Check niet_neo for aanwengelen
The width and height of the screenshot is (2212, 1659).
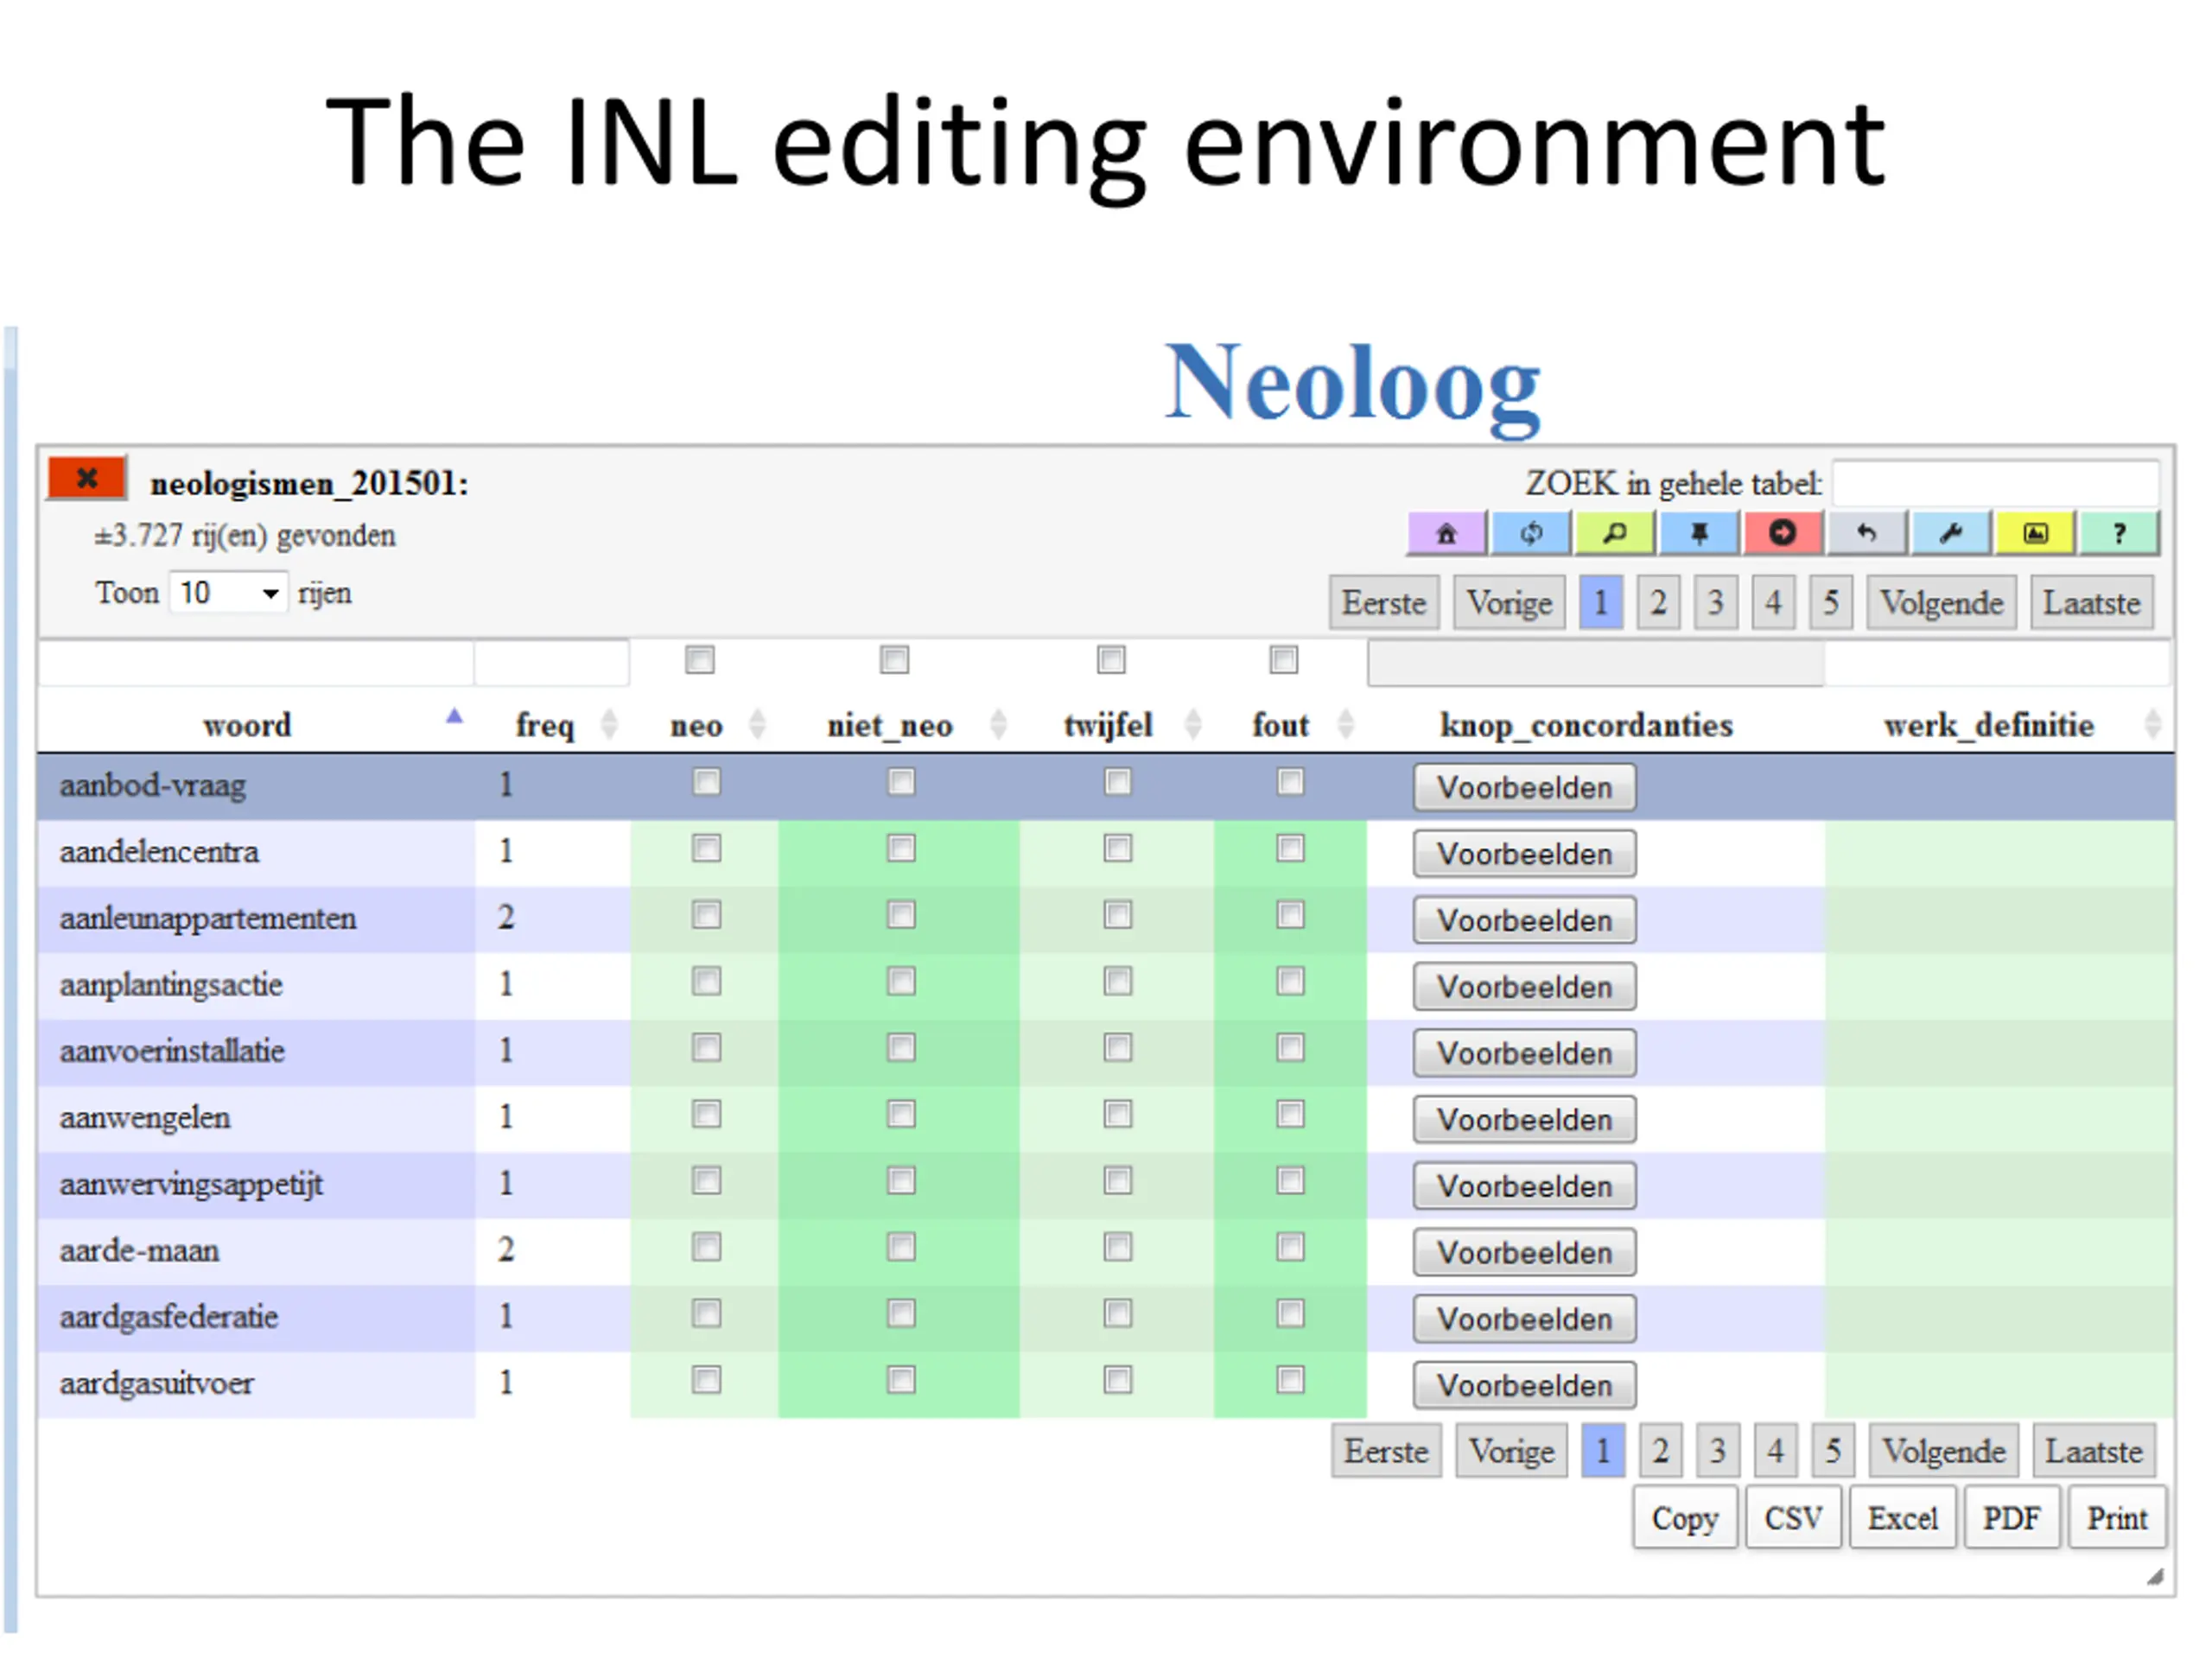click(x=902, y=1115)
